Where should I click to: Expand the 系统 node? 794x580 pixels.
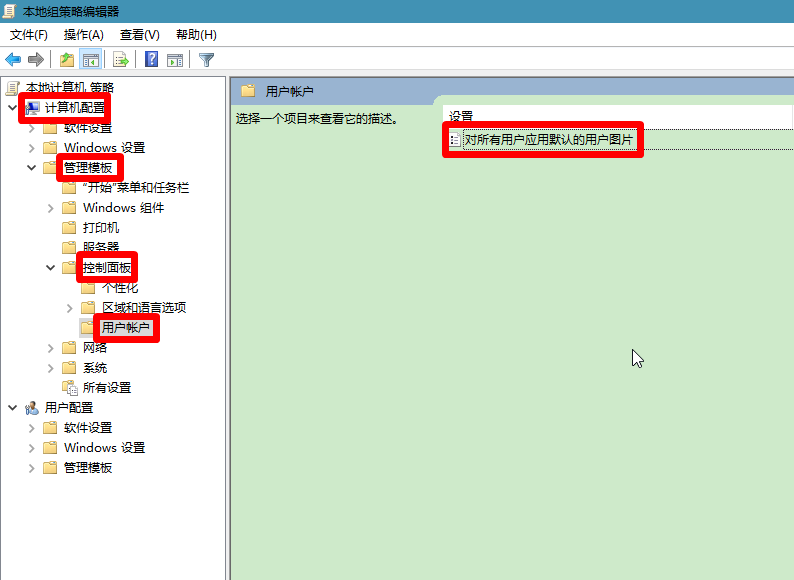click(x=51, y=368)
